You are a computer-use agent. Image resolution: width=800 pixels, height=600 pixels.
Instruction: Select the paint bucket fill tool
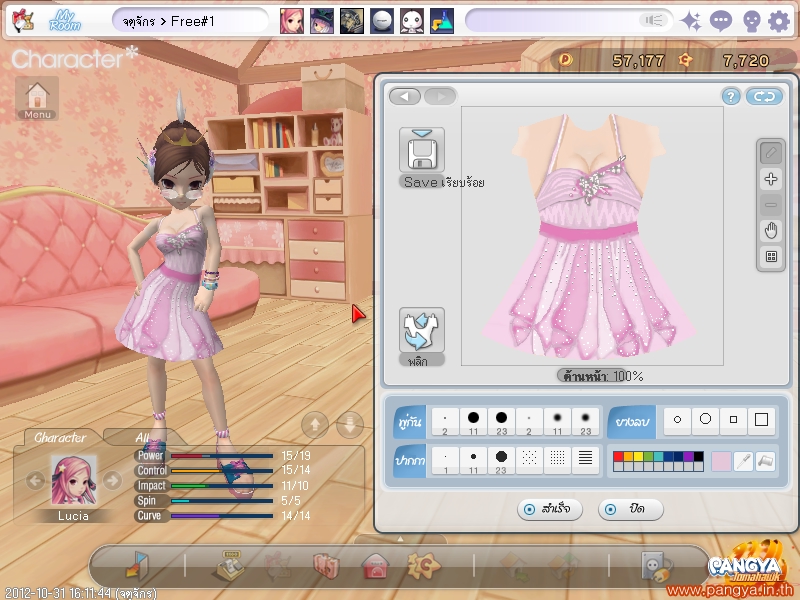coord(765,461)
